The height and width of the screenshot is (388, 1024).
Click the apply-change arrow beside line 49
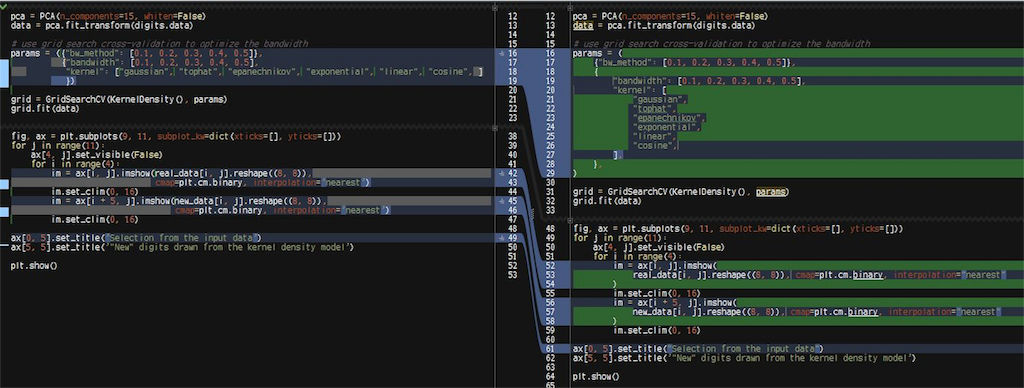pos(501,238)
